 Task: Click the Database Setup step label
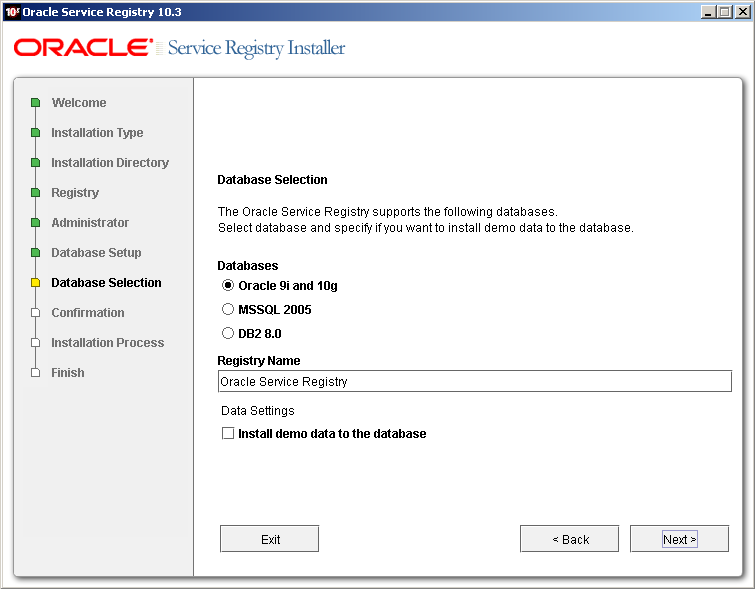click(x=96, y=252)
